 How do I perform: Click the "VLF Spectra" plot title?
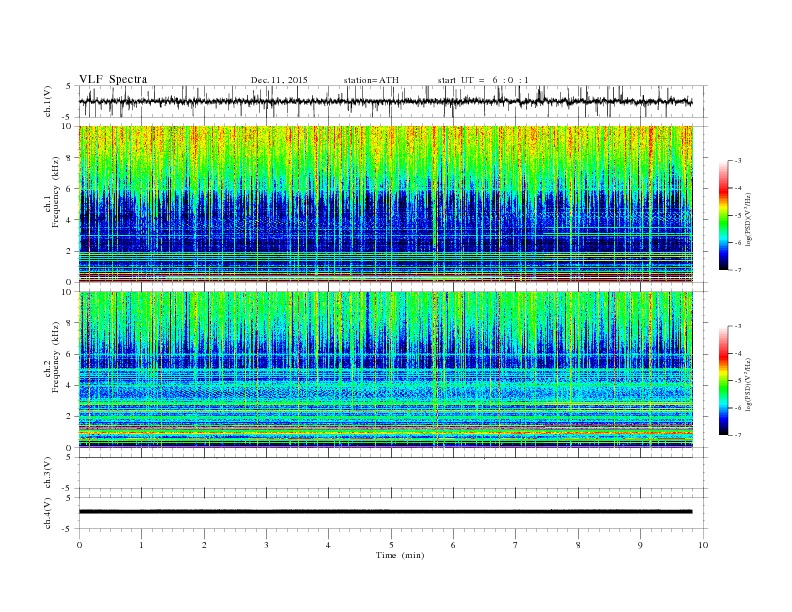click(113, 79)
